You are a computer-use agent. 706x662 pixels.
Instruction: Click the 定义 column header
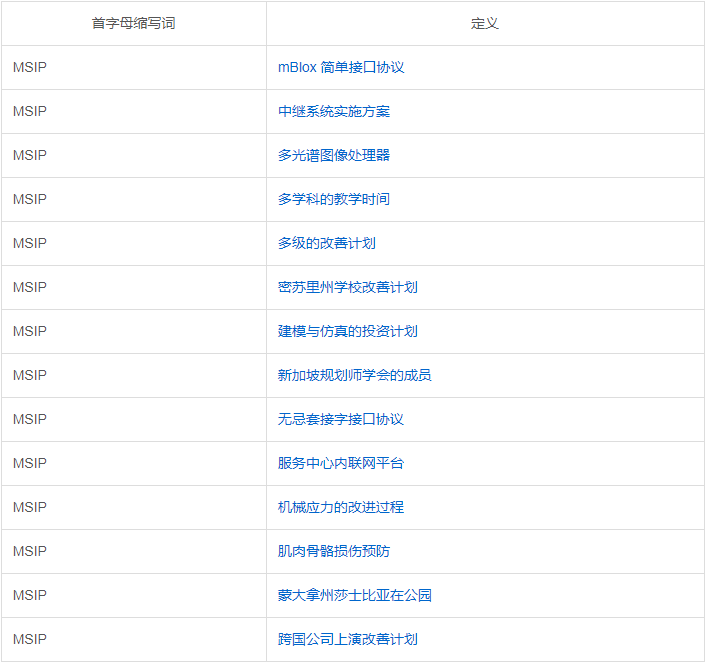(485, 23)
